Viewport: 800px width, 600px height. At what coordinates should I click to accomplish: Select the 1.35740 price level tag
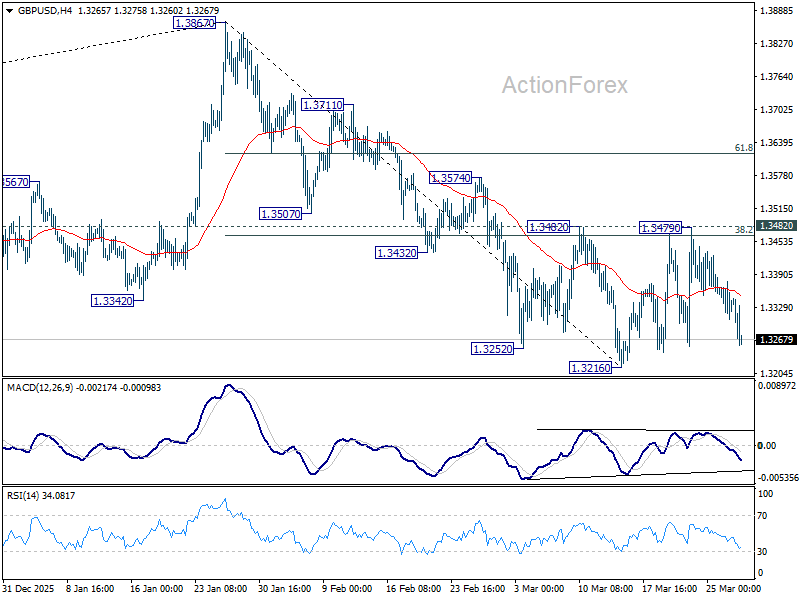(450, 177)
